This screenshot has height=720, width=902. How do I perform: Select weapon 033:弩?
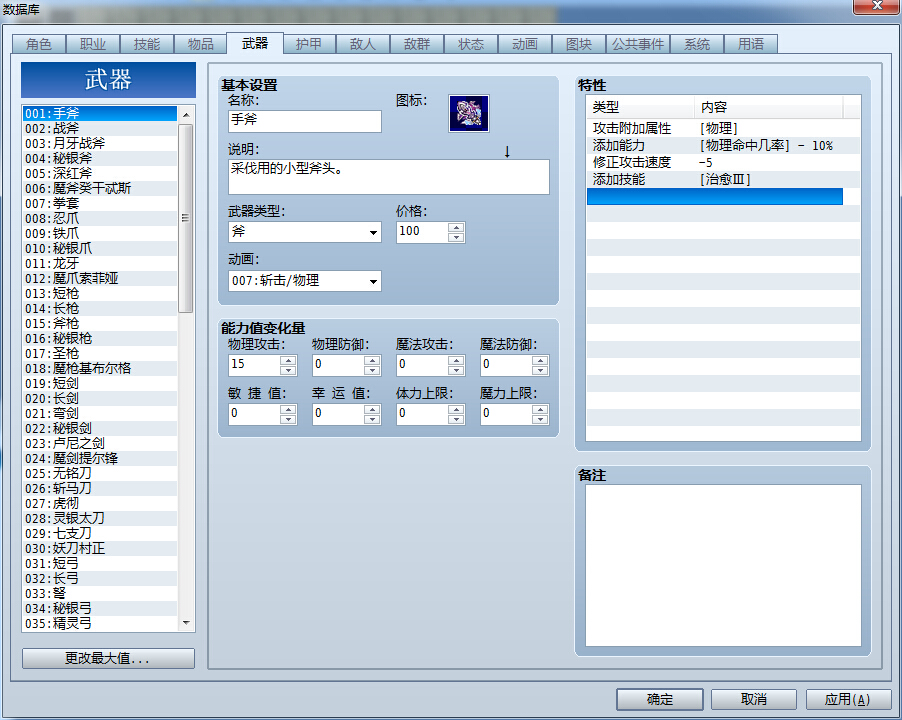(x=100, y=593)
